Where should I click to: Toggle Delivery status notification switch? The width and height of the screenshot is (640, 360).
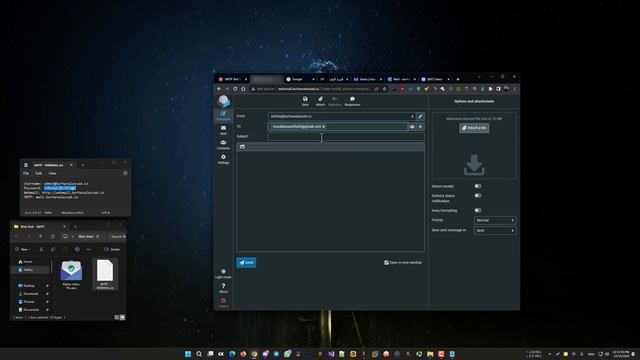click(x=478, y=196)
